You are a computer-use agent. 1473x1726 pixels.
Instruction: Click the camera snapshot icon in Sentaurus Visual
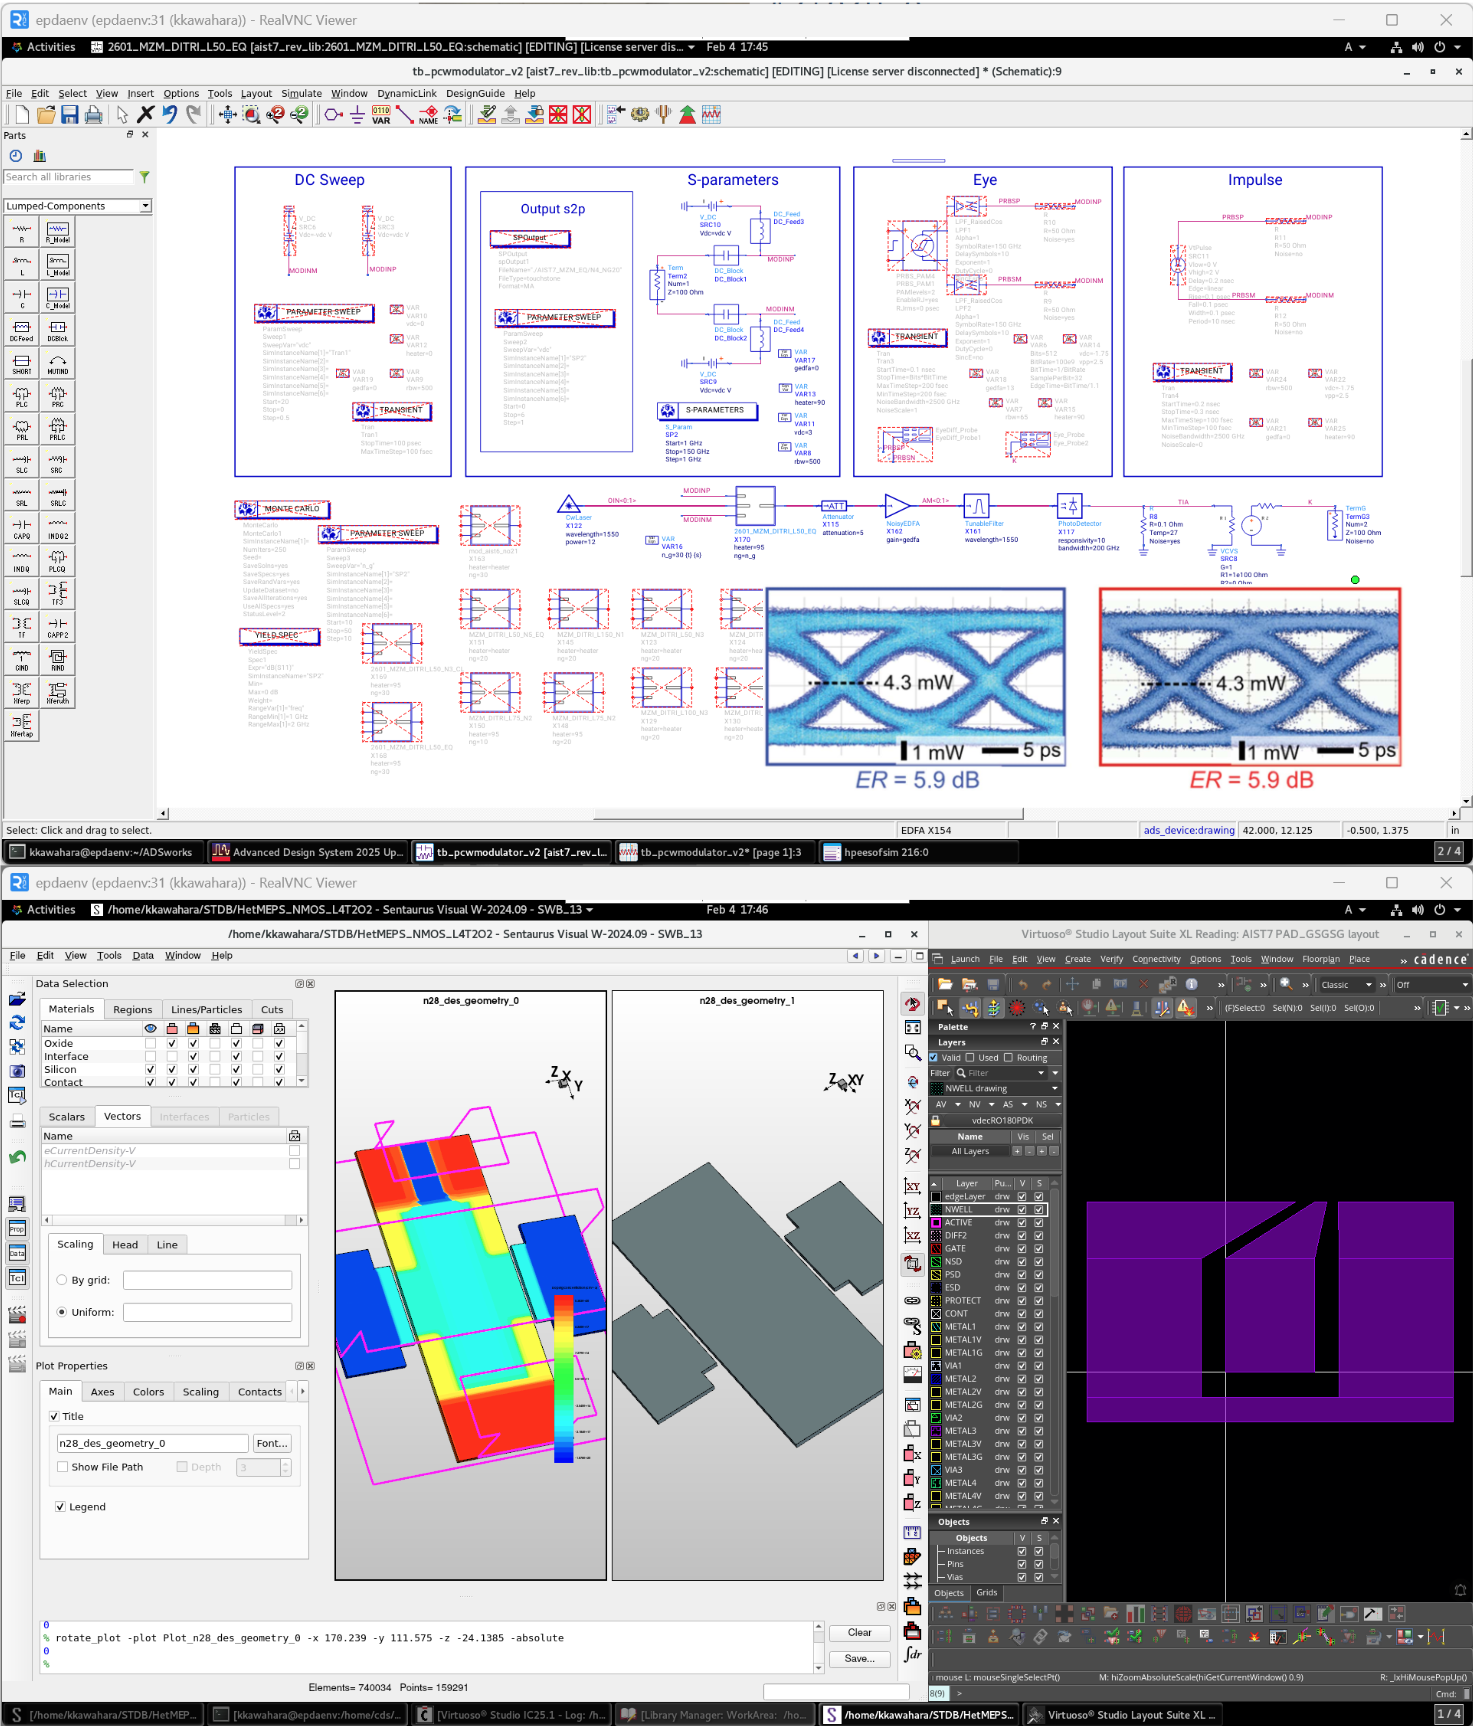[17, 1071]
